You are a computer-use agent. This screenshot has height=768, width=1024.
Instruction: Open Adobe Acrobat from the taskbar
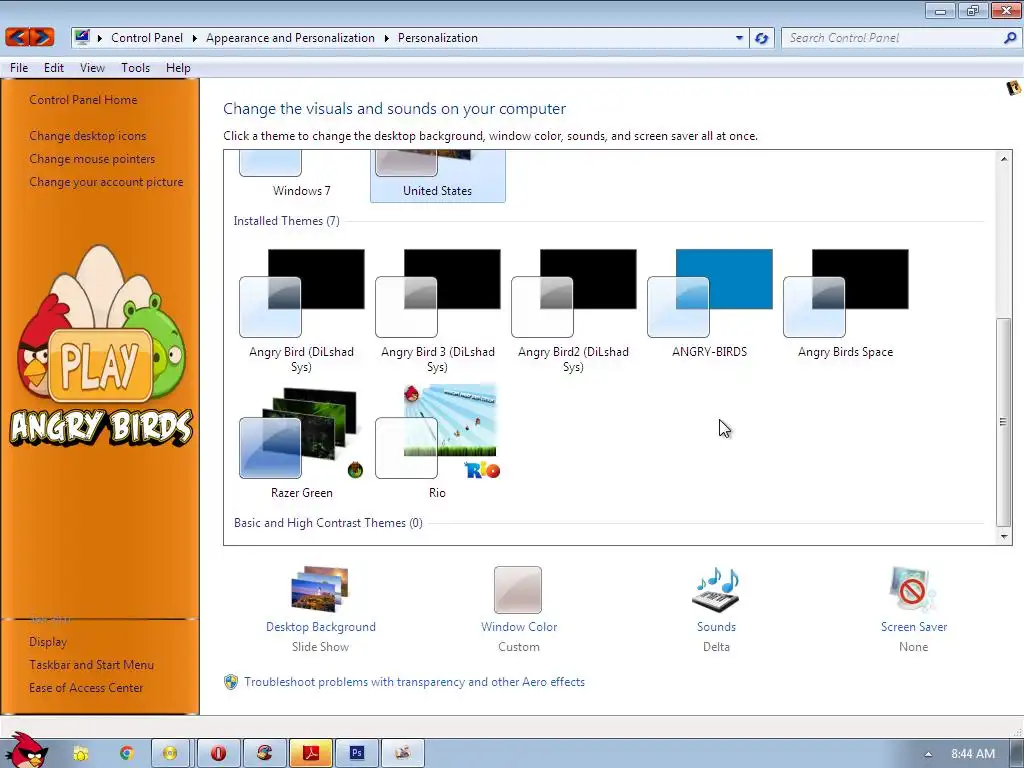[x=311, y=753]
